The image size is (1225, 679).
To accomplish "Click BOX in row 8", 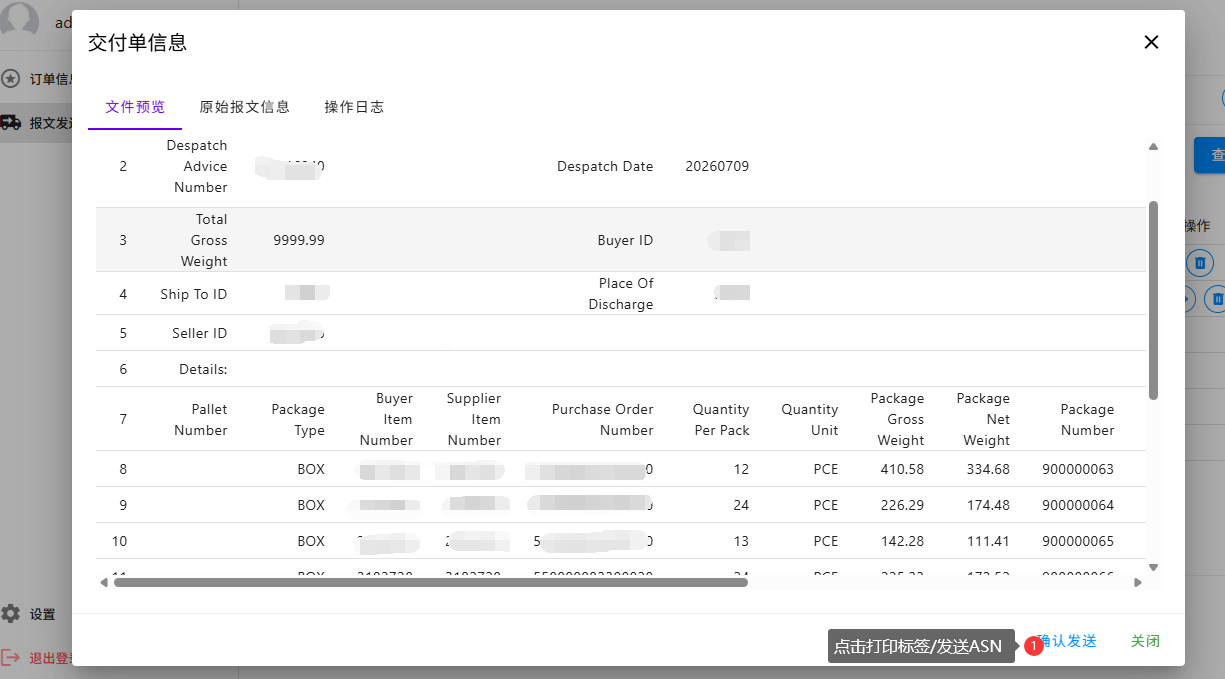I will 311,469.
